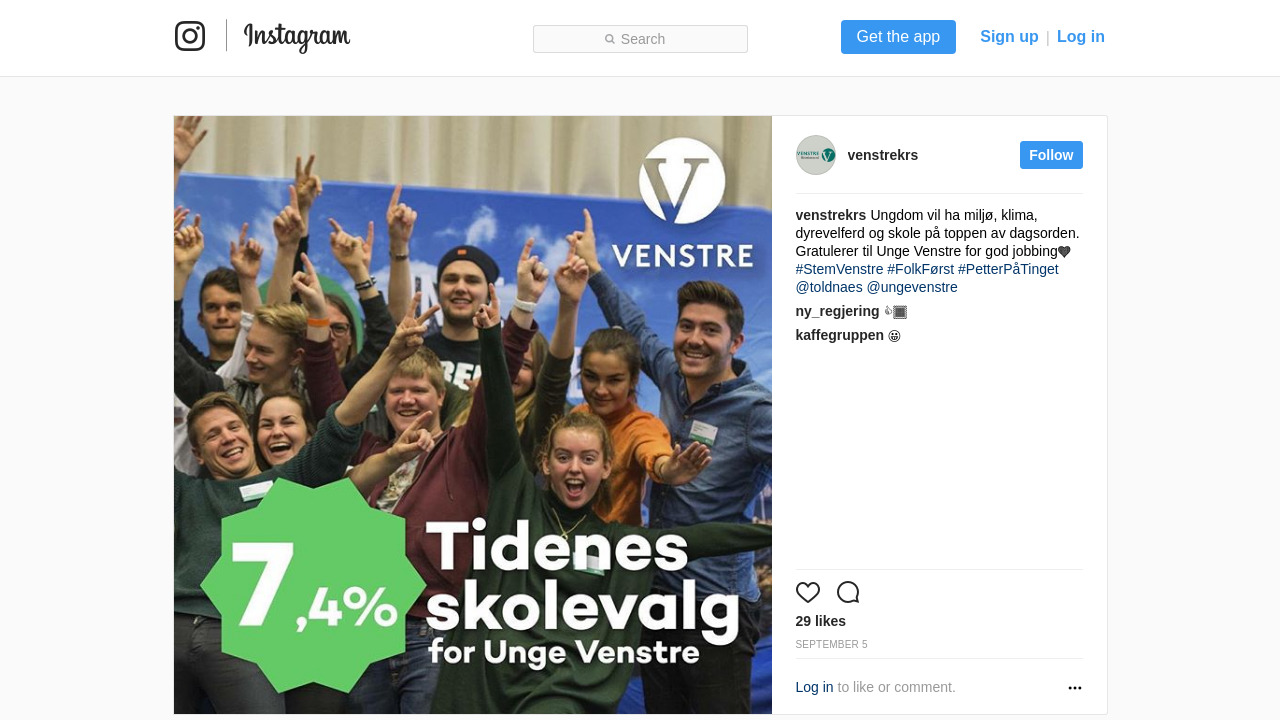This screenshot has height=720, width=1280.
Task: Open the #PetterPåTinget hashtag
Action: click(1008, 269)
